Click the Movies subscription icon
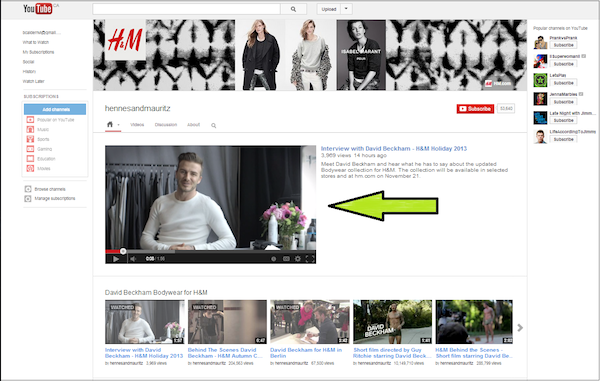The width and height of the screenshot is (600, 381). click(30, 168)
